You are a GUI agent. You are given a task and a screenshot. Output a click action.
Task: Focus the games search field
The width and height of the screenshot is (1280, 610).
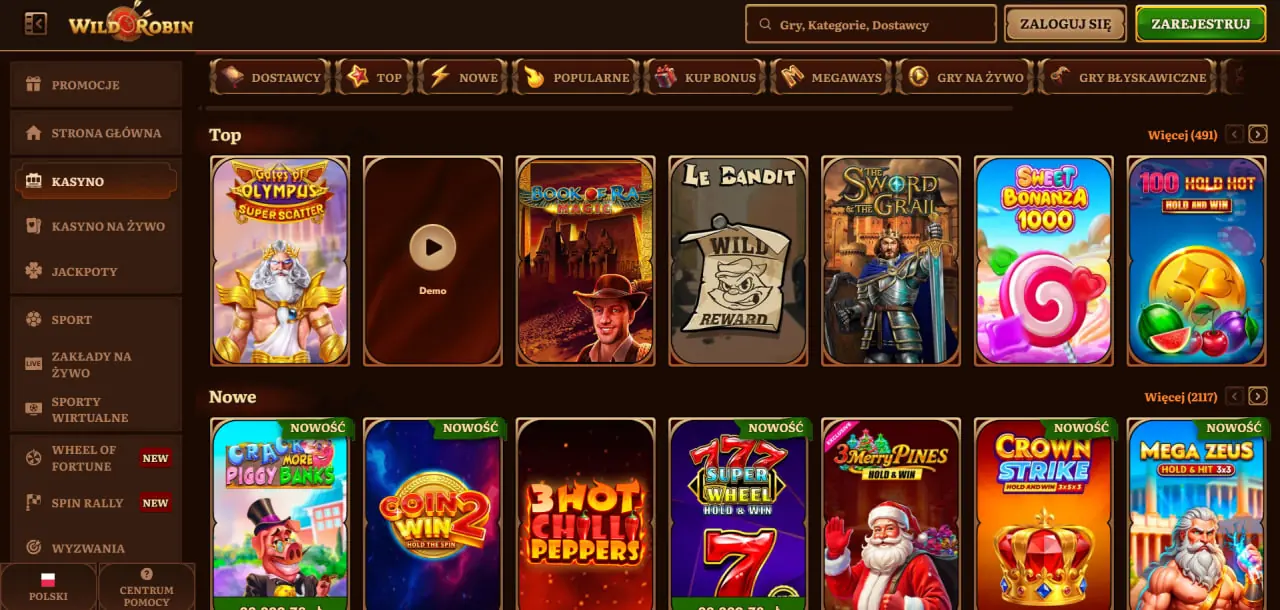point(870,24)
